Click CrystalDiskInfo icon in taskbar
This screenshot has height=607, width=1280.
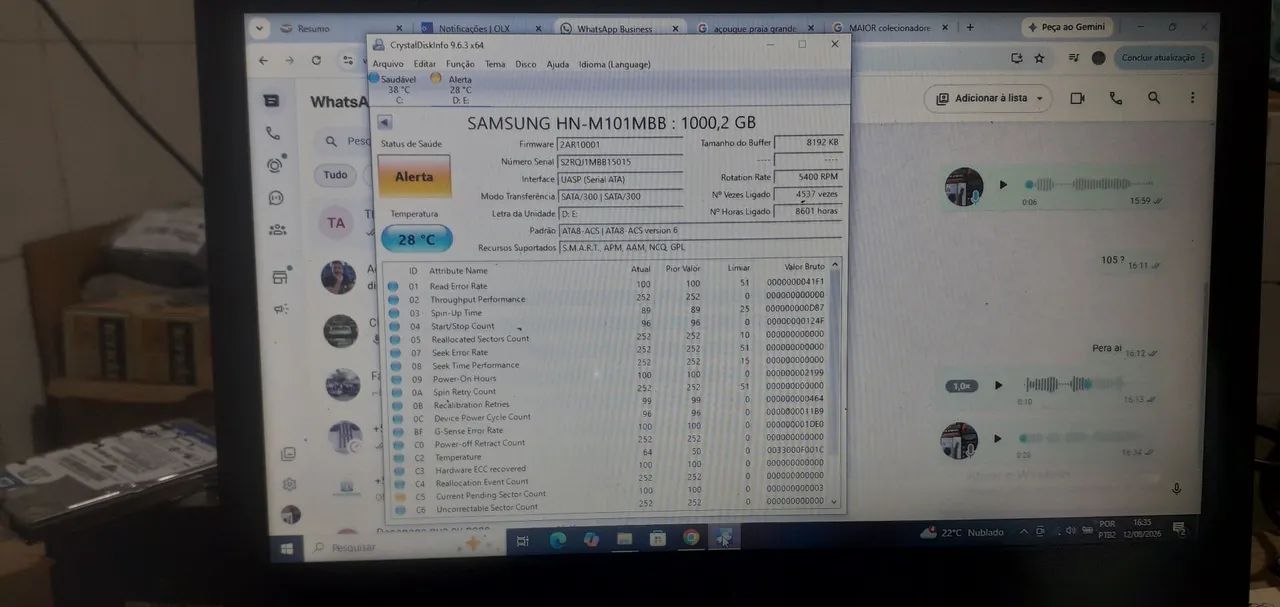point(723,537)
